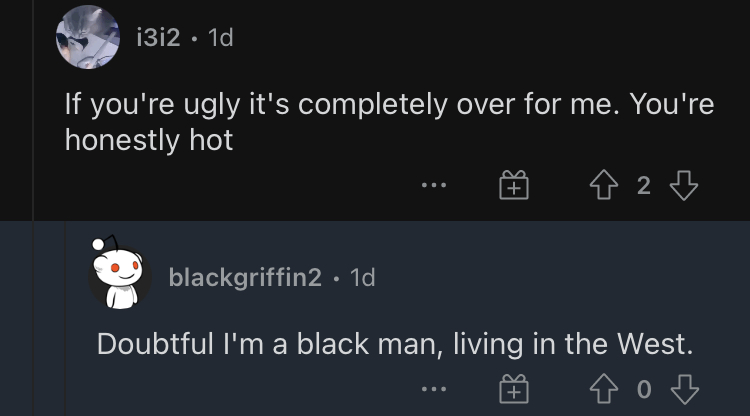Upvote blackgriffin2's reply
This screenshot has width=750, height=416.
[x=604, y=388]
